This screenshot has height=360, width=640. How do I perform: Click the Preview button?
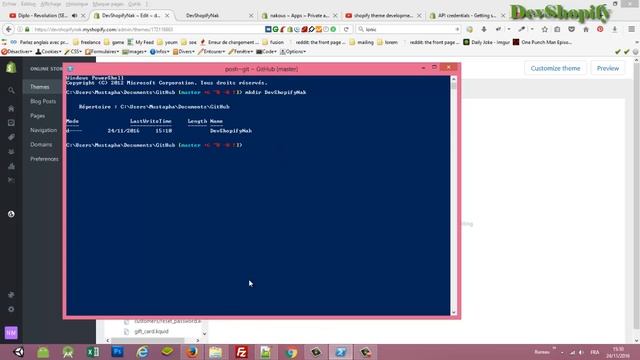[x=608, y=68]
